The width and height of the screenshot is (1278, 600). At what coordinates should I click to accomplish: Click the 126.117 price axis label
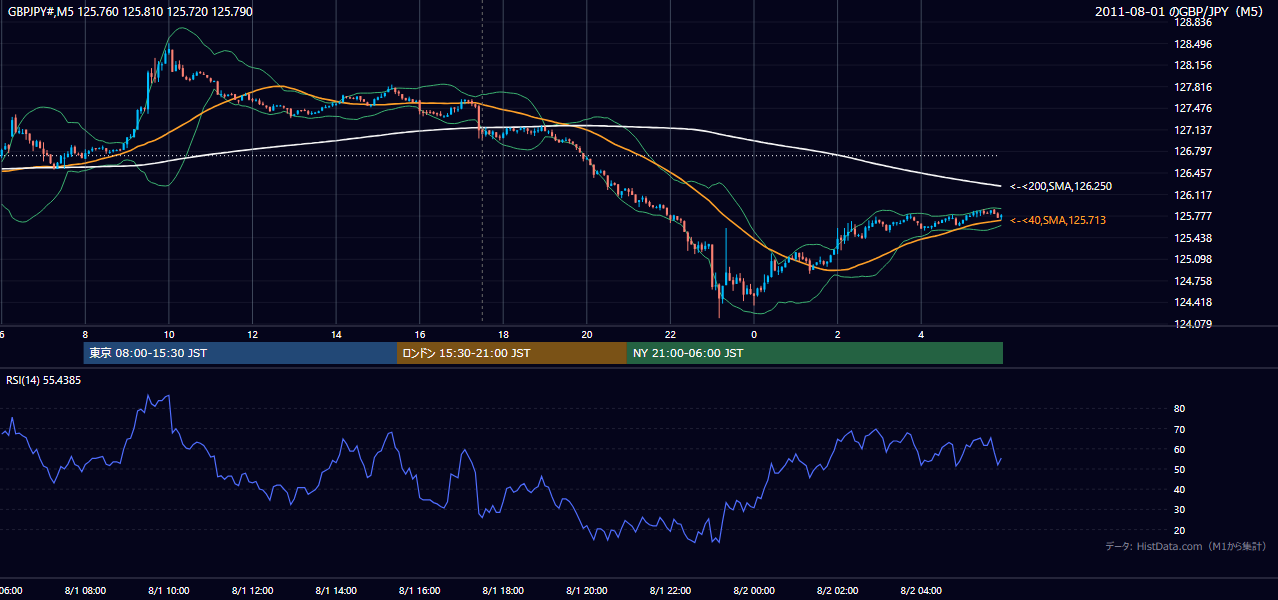1192,195
